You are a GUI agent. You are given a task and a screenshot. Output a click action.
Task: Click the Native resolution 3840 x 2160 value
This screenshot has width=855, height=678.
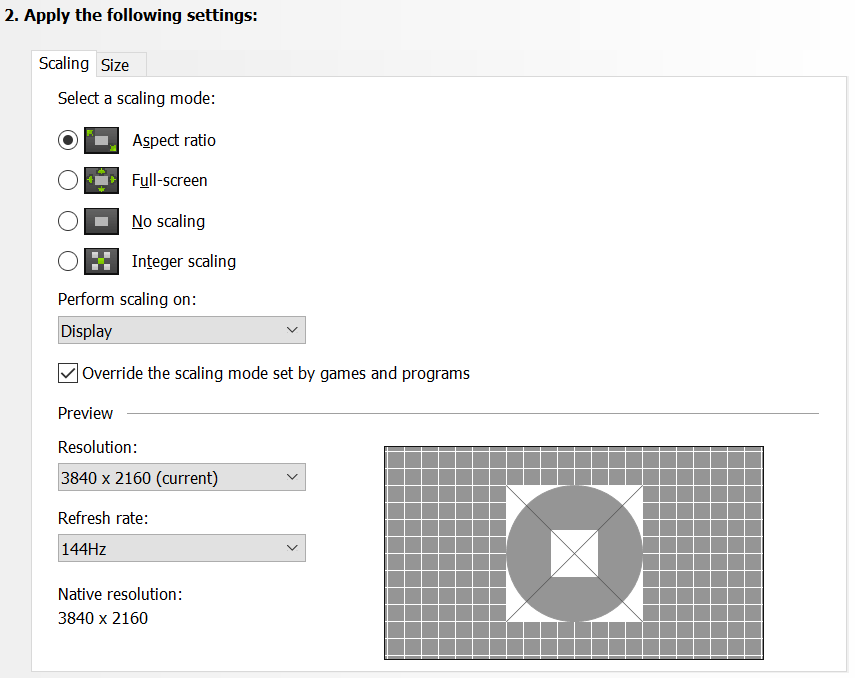(x=103, y=619)
